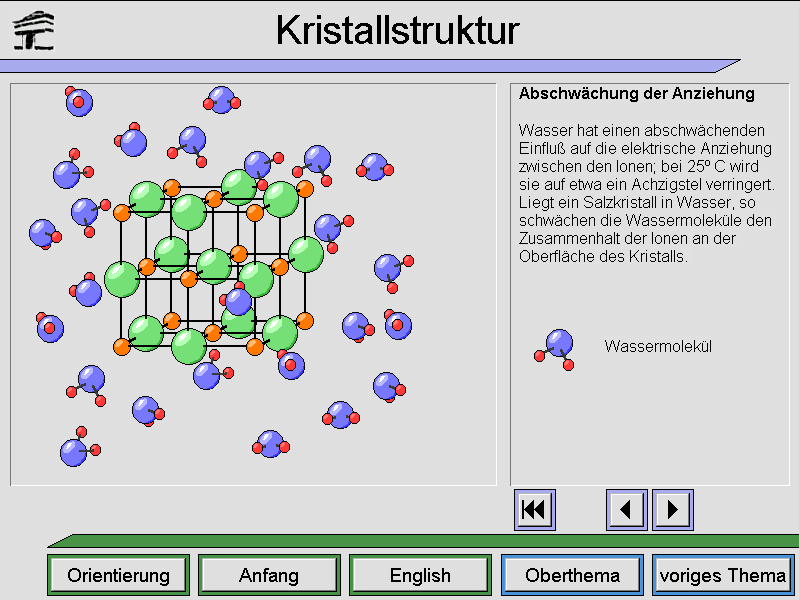Open the Orientierung page
This screenshot has width=800, height=600.
point(118,576)
